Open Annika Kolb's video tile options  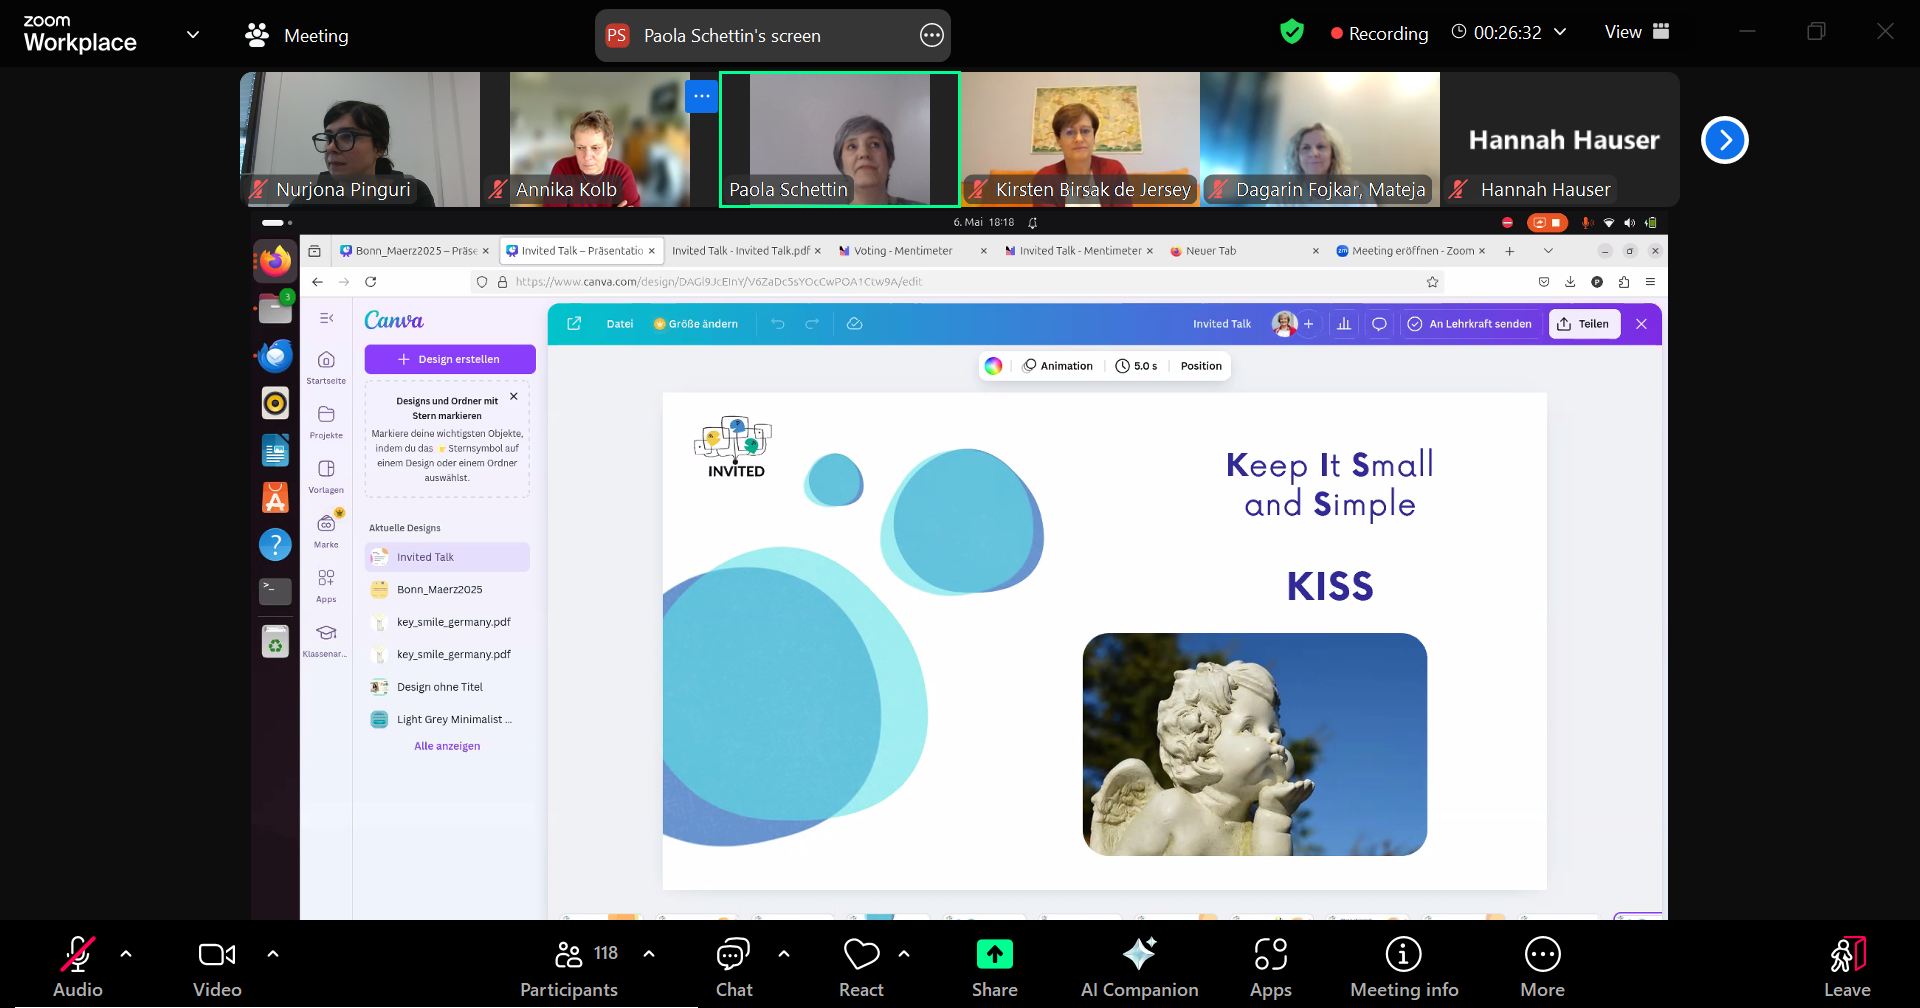tap(701, 96)
